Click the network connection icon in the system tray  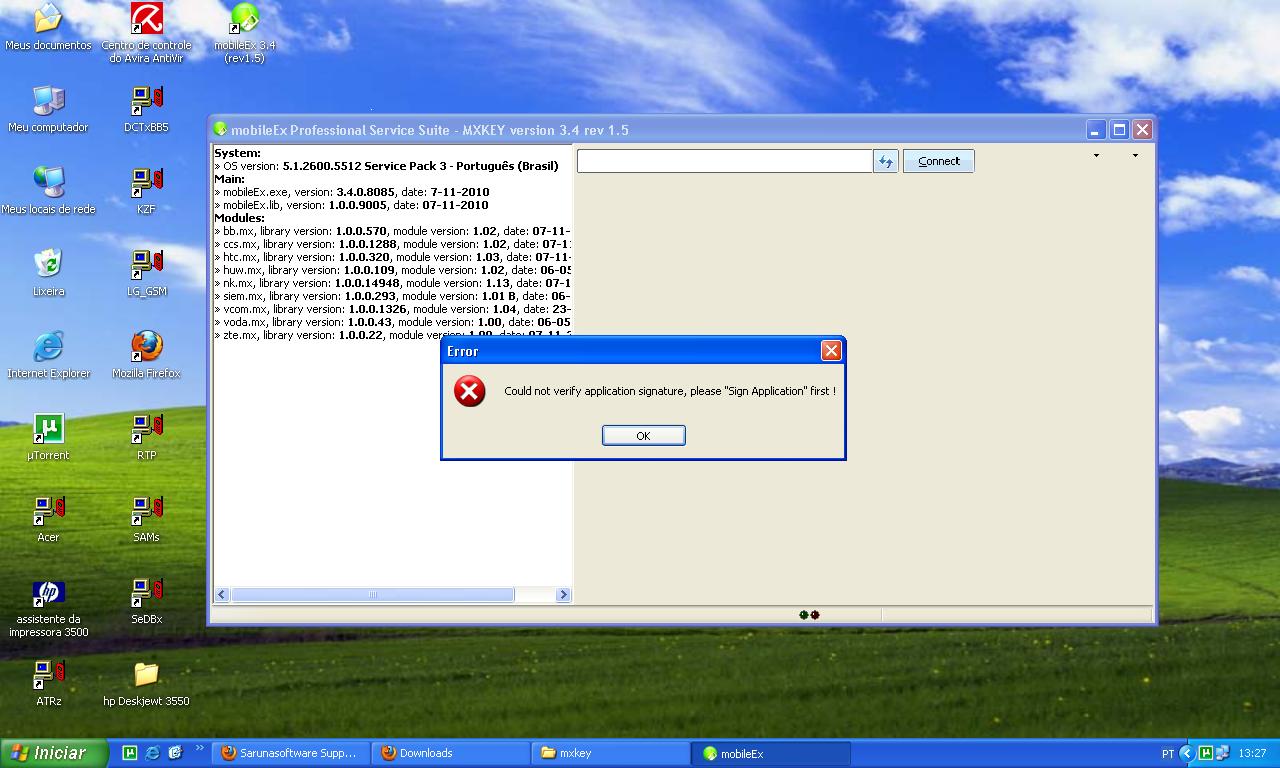point(1222,753)
